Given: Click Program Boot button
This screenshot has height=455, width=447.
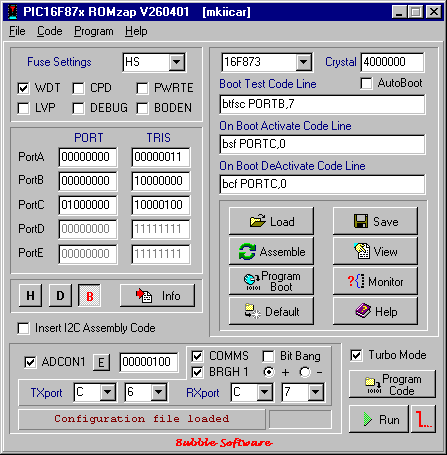Looking at the screenshot, I should click(x=271, y=281).
